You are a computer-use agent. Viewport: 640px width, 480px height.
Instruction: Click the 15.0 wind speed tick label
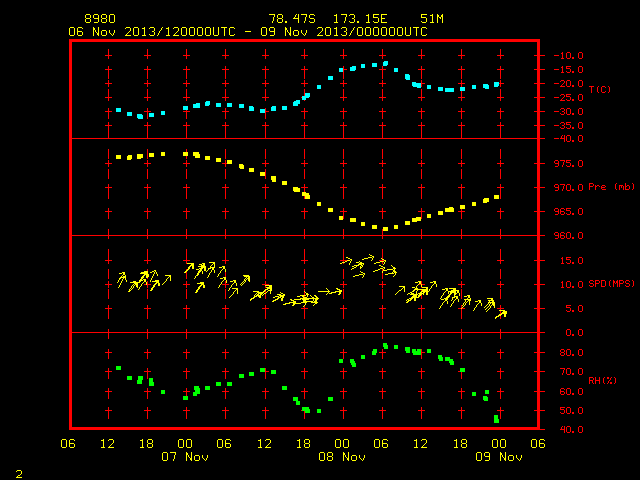(x=571, y=260)
